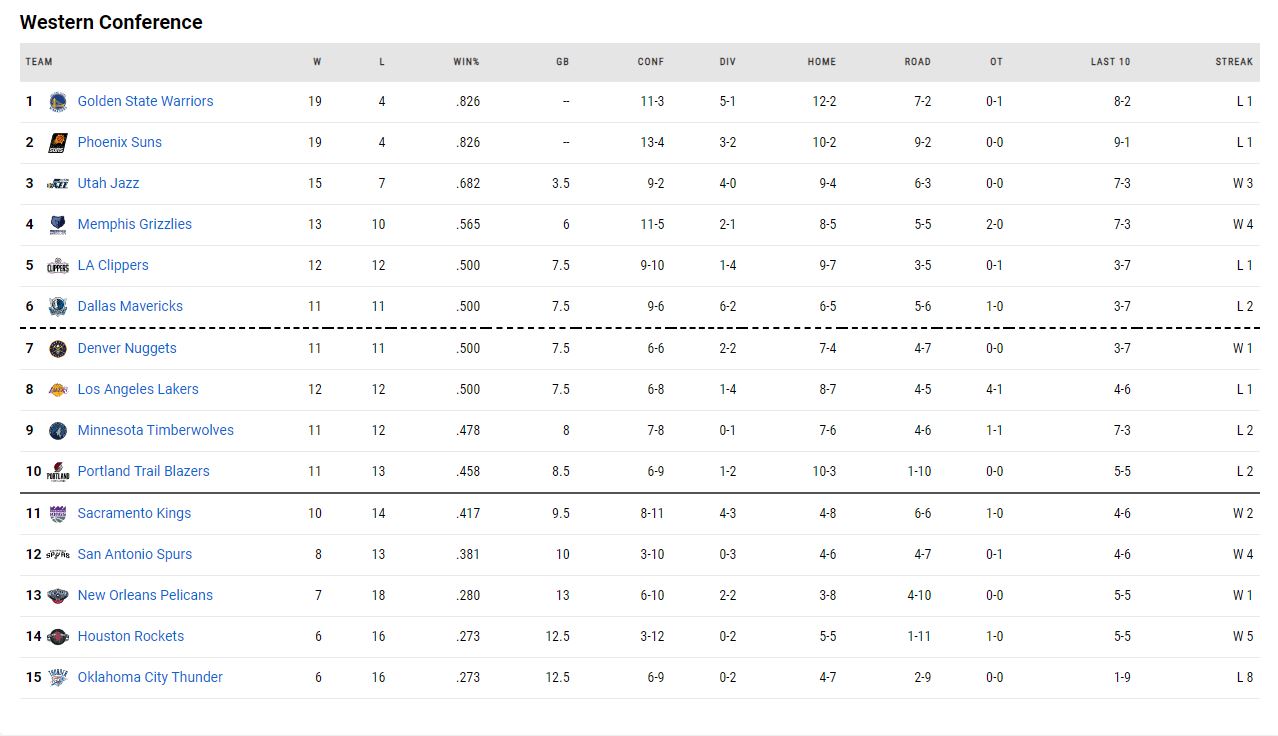Sort by the STREAK column header

pyautogui.click(x=1234, y=62)
